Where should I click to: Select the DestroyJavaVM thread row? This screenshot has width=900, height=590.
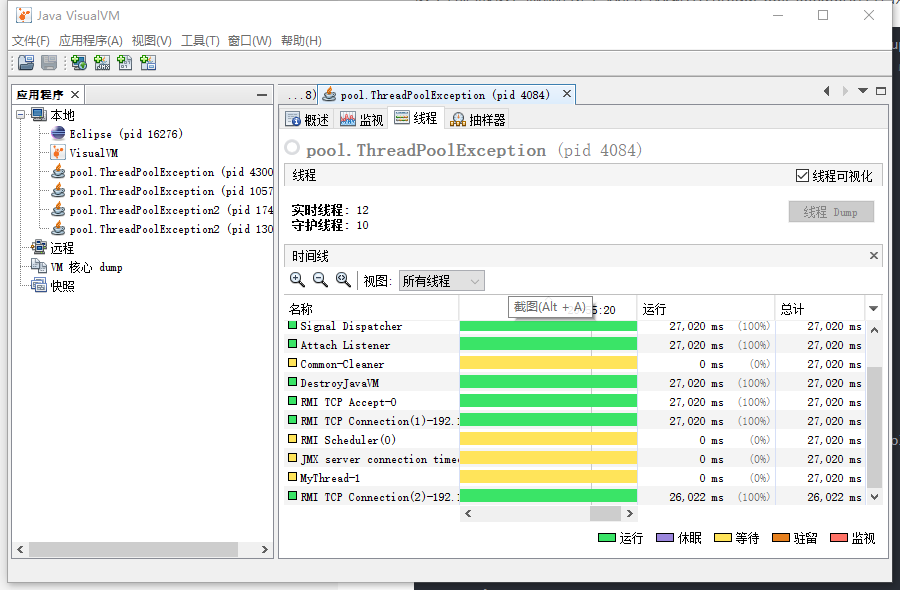pyautogui.click(x=574, y=383)
